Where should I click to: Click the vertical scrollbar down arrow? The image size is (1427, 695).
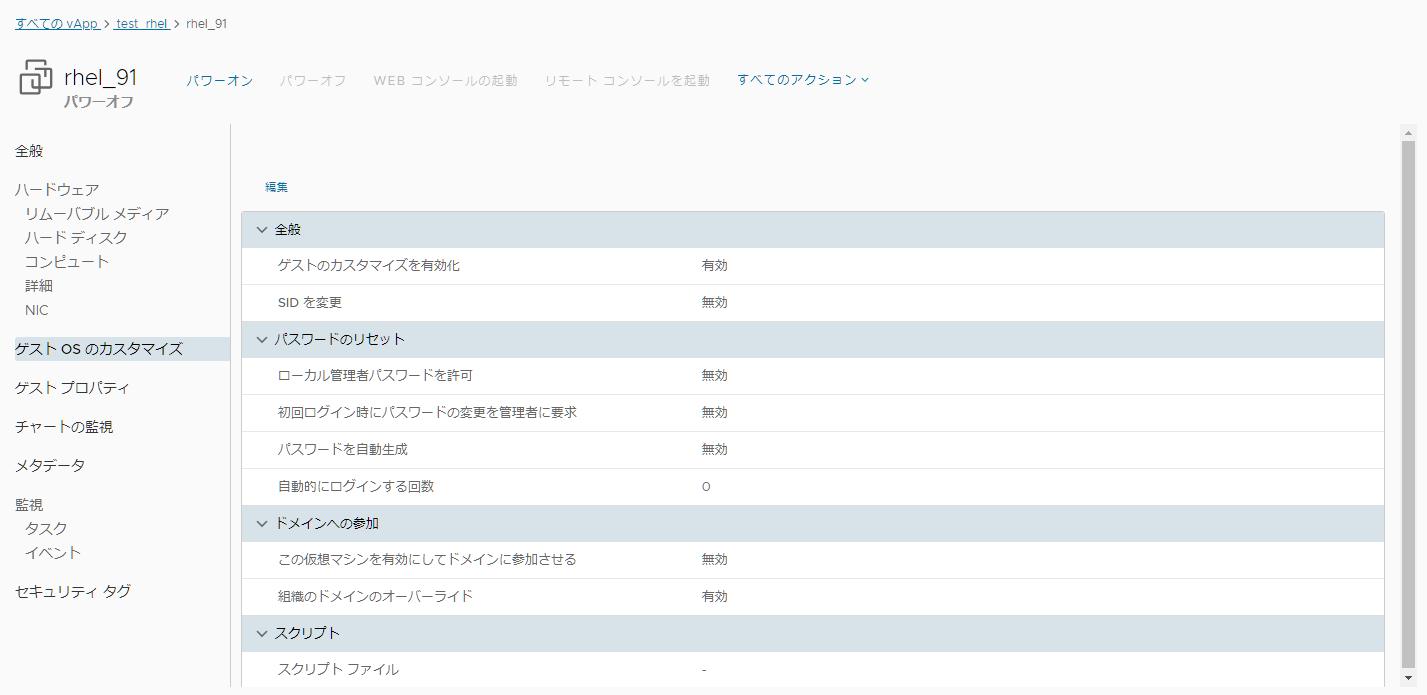pos(1408,677)
